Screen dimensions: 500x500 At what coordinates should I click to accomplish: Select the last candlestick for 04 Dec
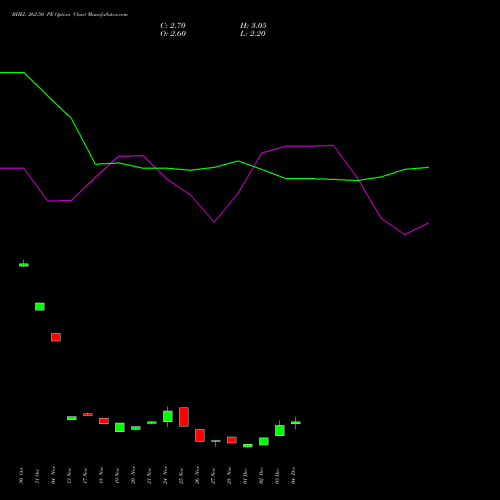[x=296, y=423]
